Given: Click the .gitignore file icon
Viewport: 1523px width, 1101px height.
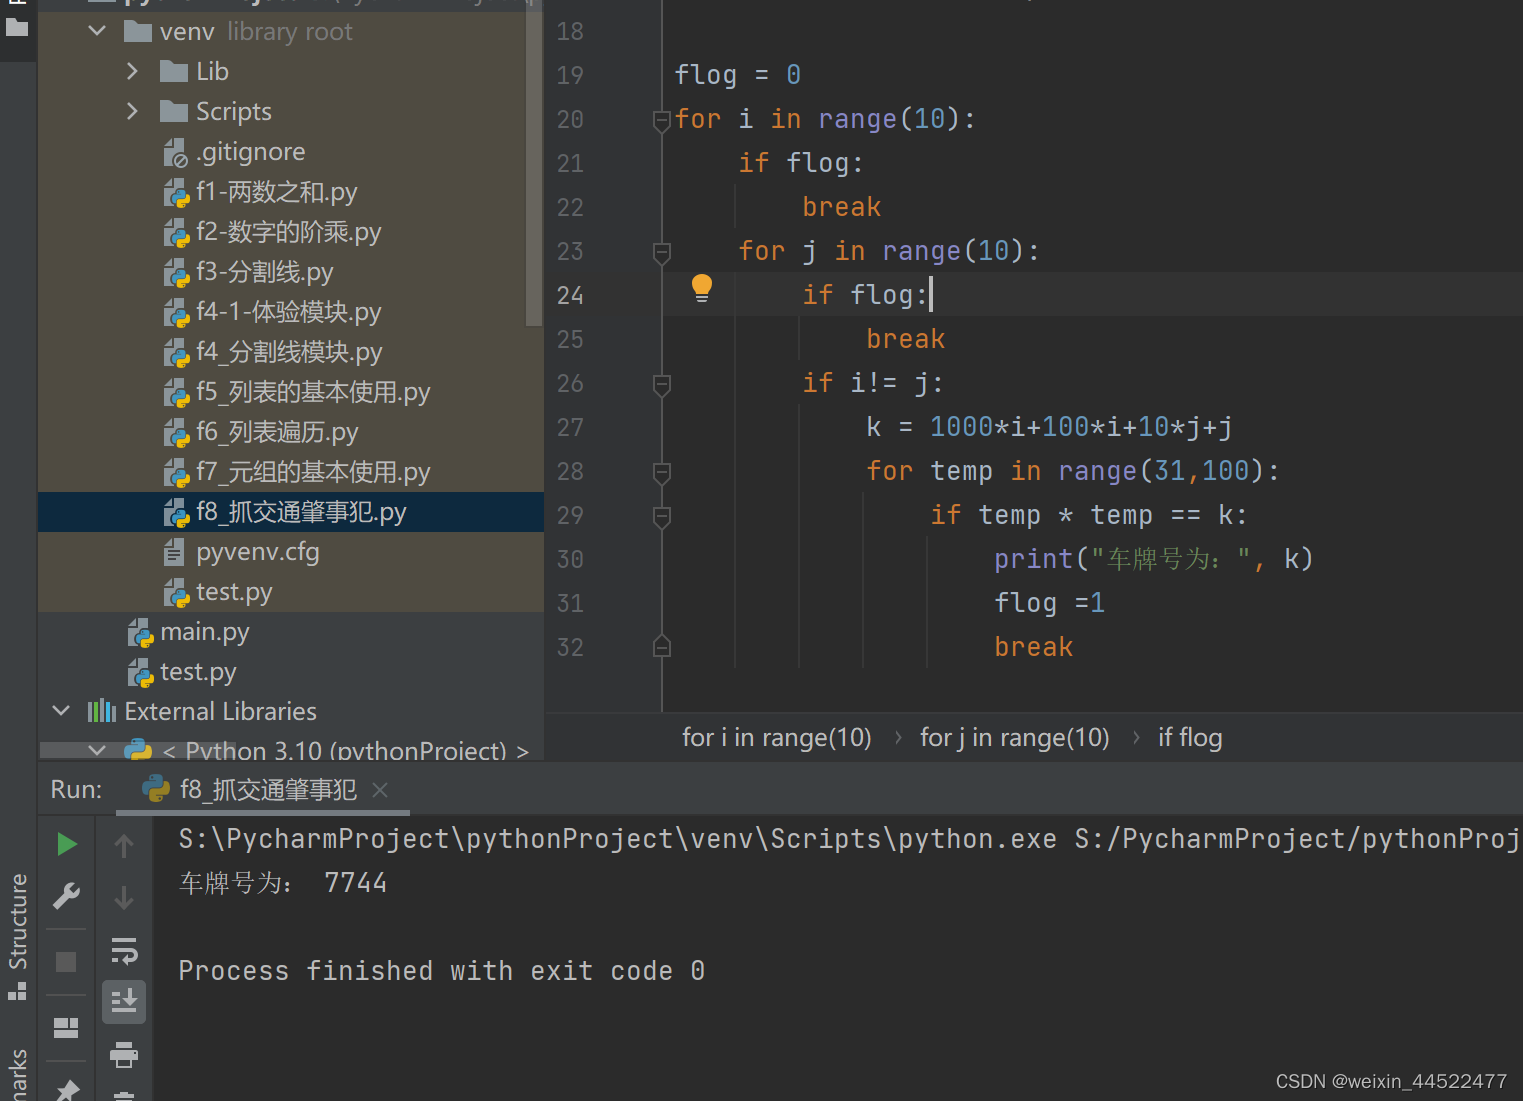Looking at the screenshot, I should [x=175, y=152].
